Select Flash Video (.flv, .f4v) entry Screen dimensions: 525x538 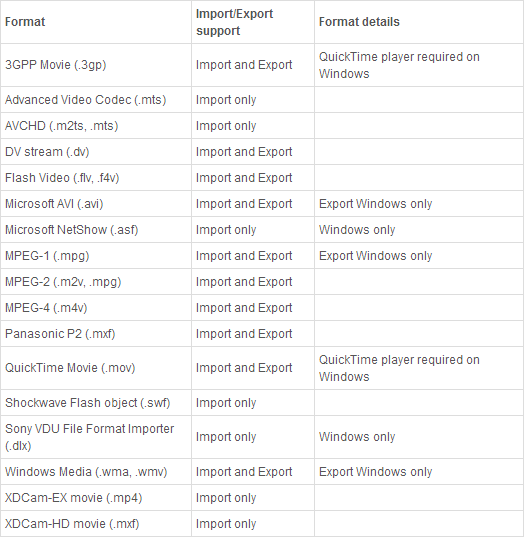(96, 178)
